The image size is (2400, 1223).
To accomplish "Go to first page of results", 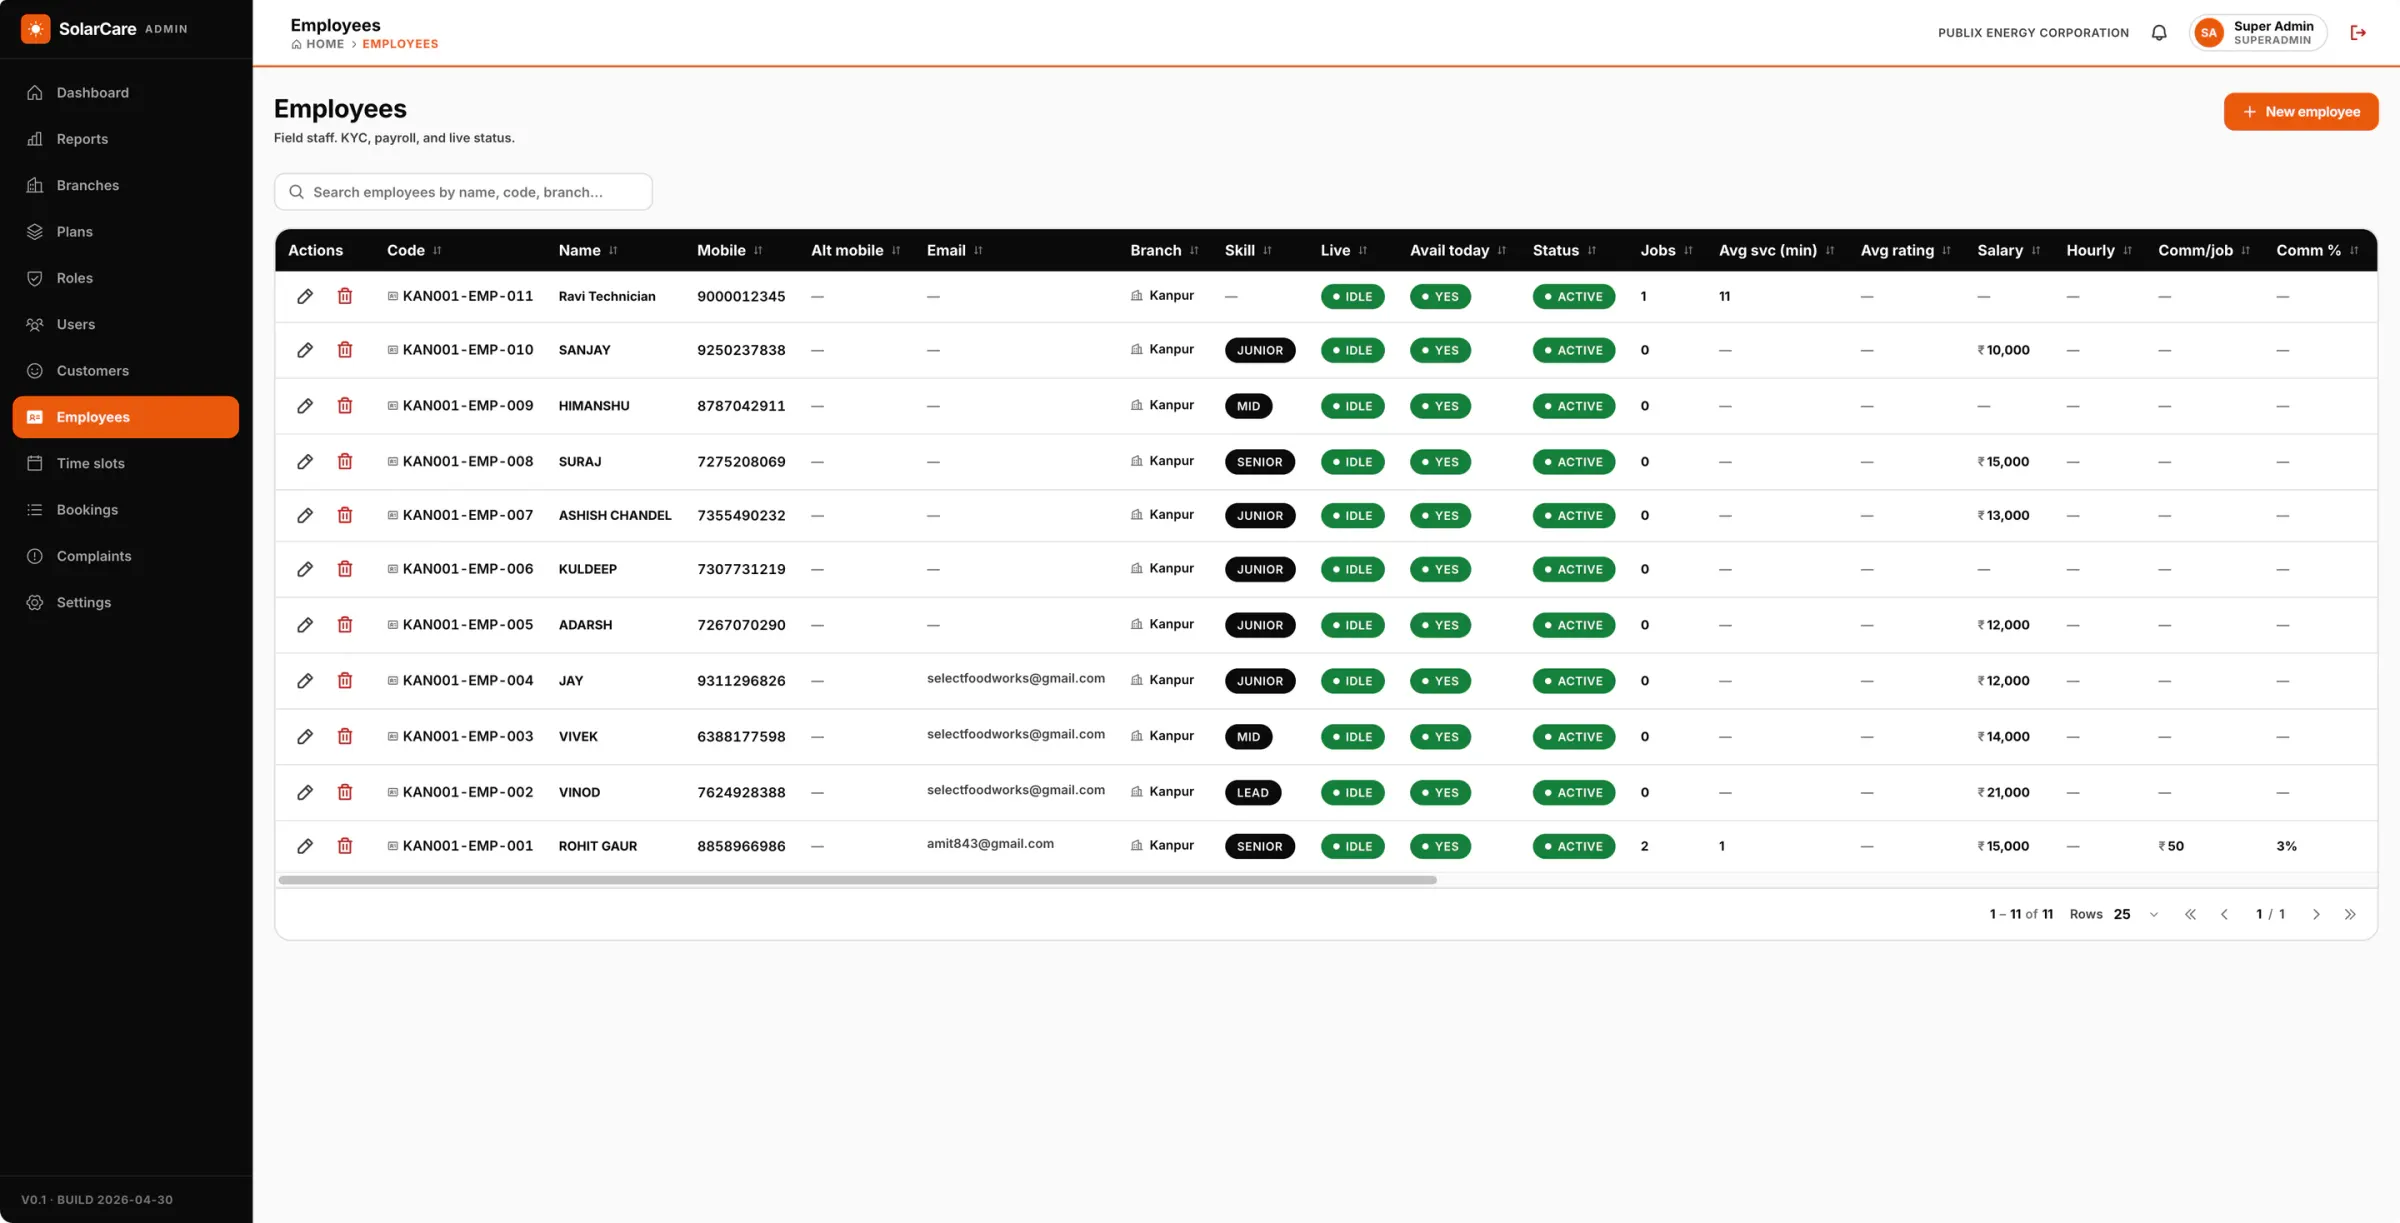I will [2190, 914].
